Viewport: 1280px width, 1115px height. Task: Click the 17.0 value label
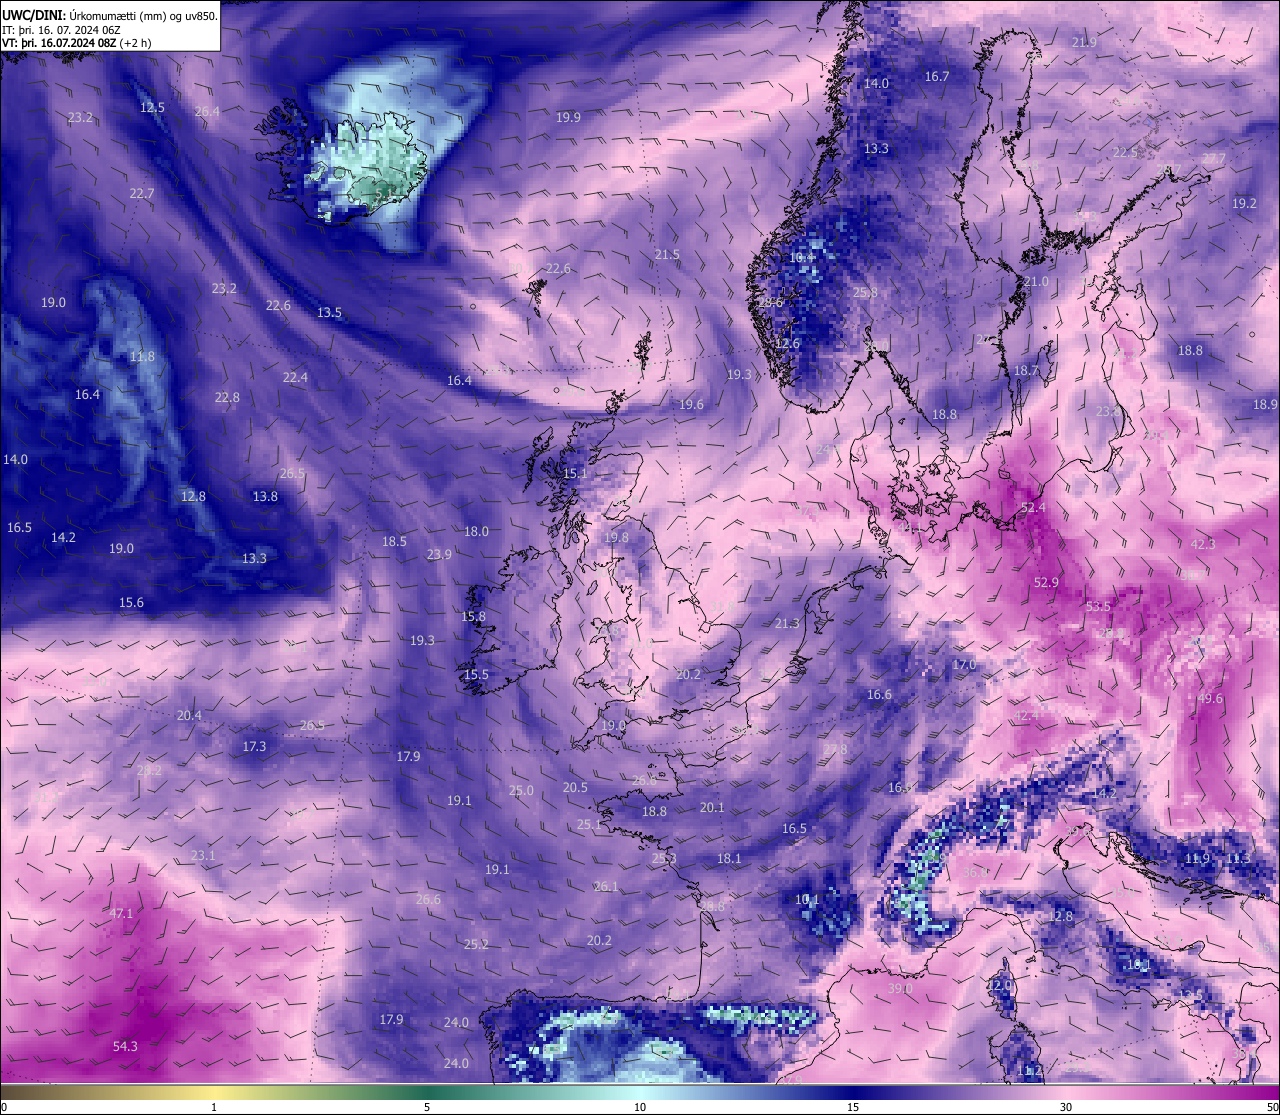click(x=964, y=664)
